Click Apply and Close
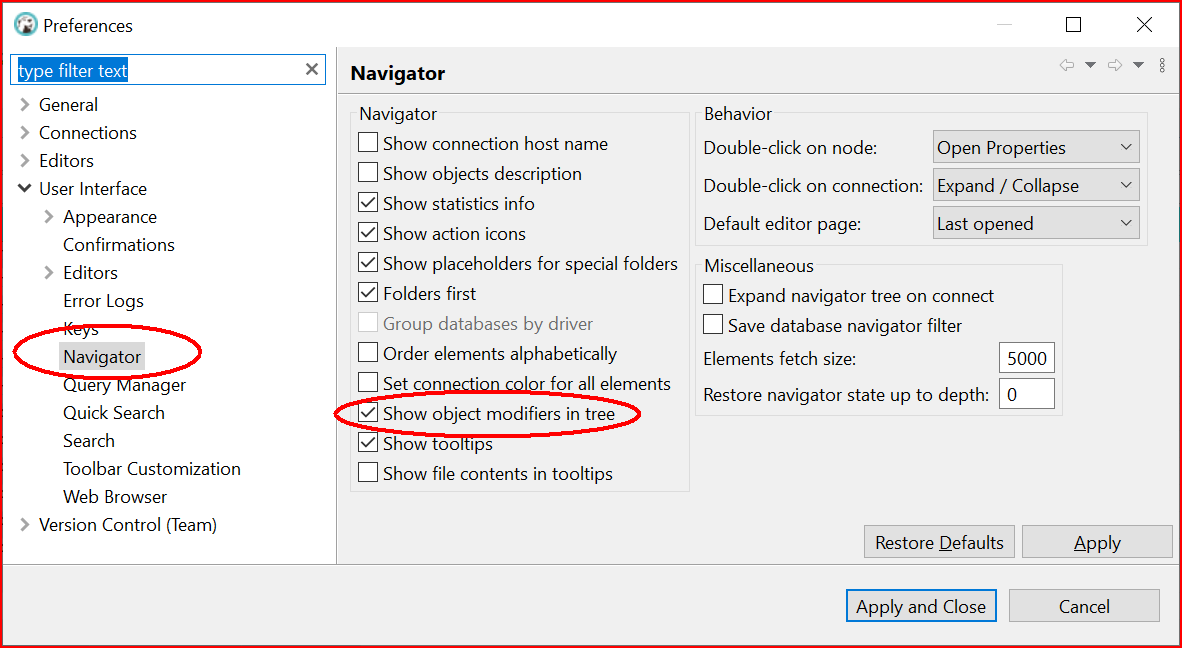 (x=920, y=605)
